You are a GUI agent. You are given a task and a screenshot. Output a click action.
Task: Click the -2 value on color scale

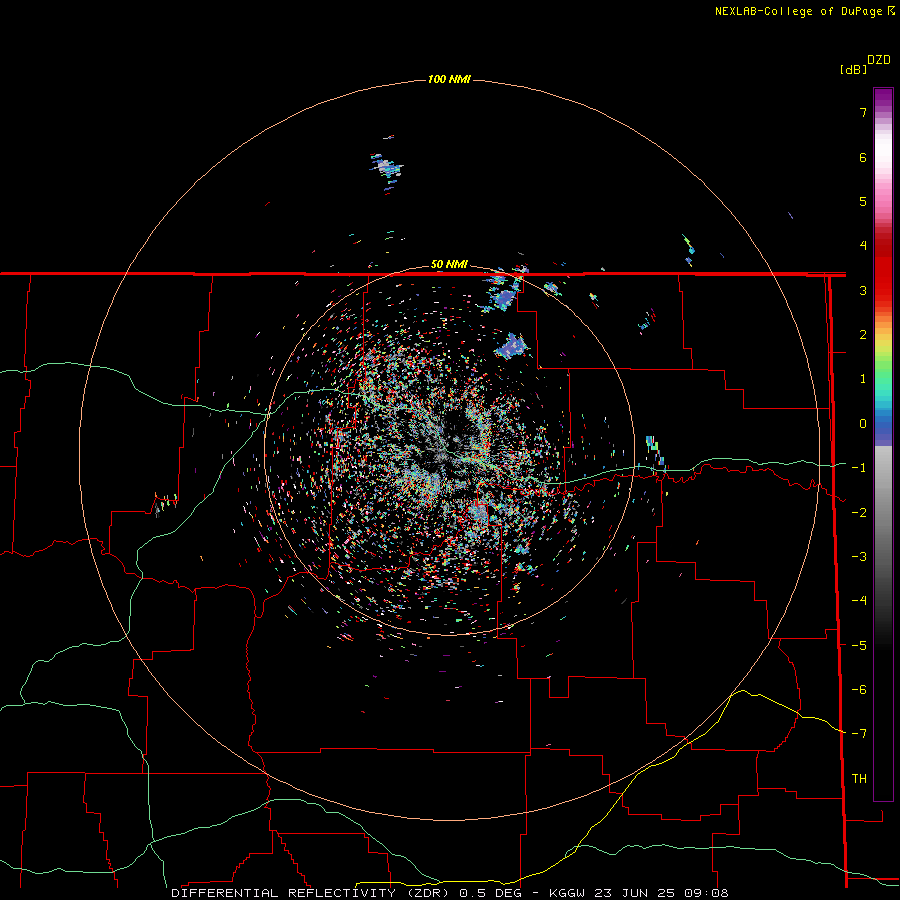coord(859,512)
